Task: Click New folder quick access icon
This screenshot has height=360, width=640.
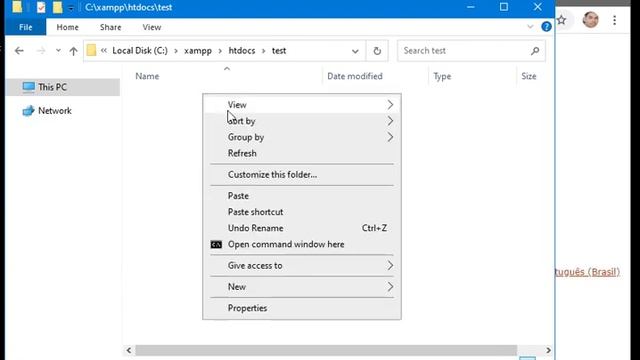Action: click(58, 7)
